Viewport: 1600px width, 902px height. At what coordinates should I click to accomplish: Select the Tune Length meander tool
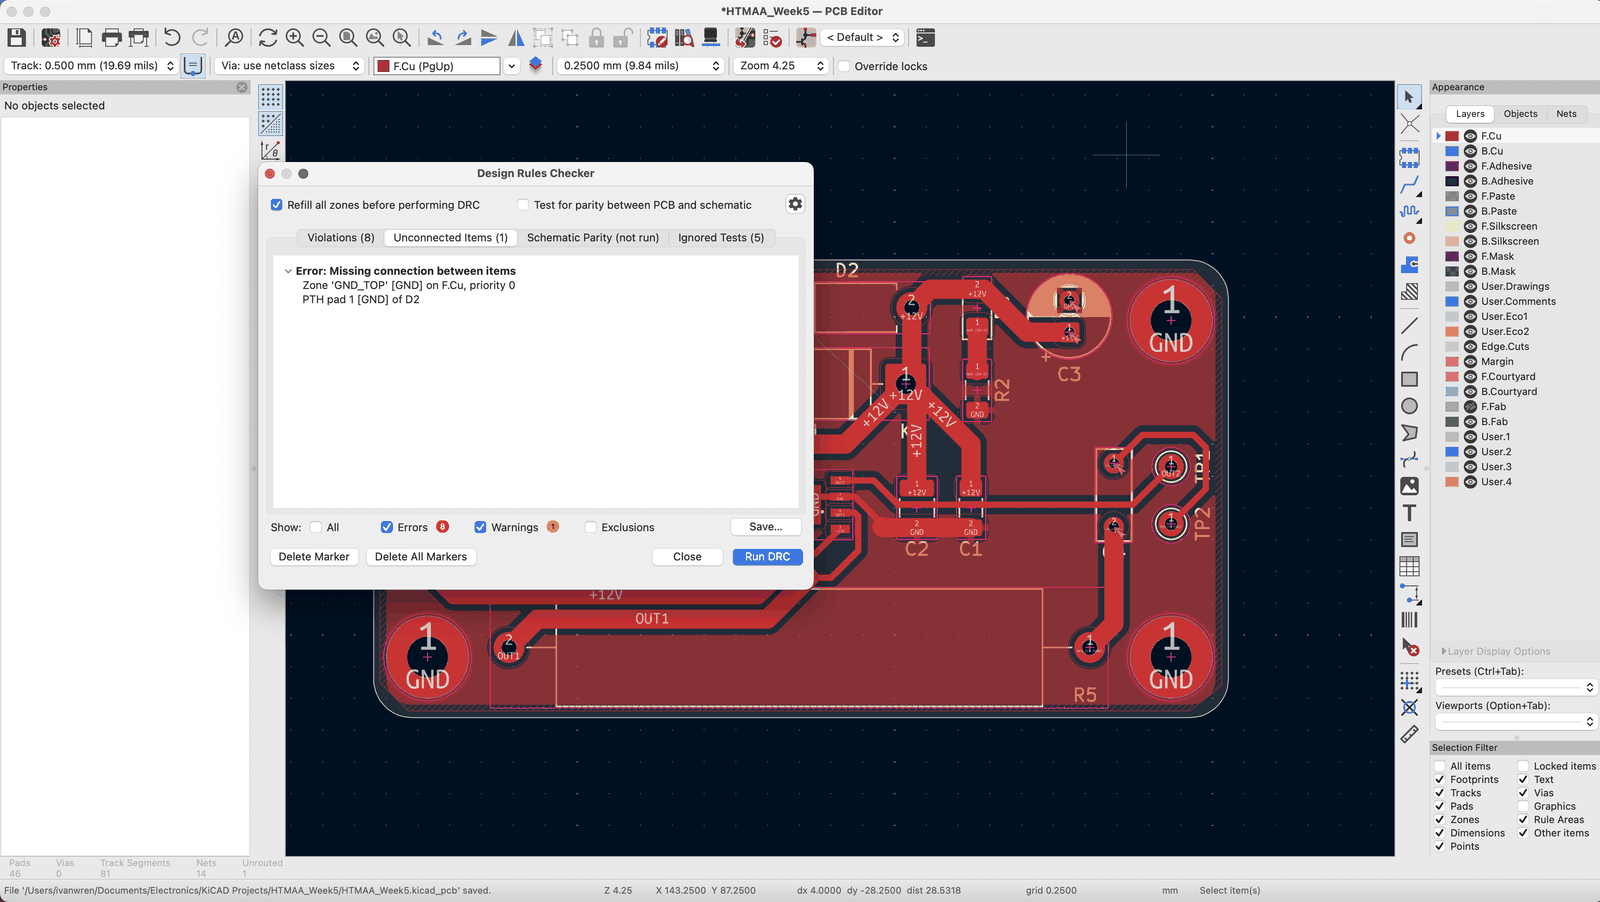(1410, 212)
